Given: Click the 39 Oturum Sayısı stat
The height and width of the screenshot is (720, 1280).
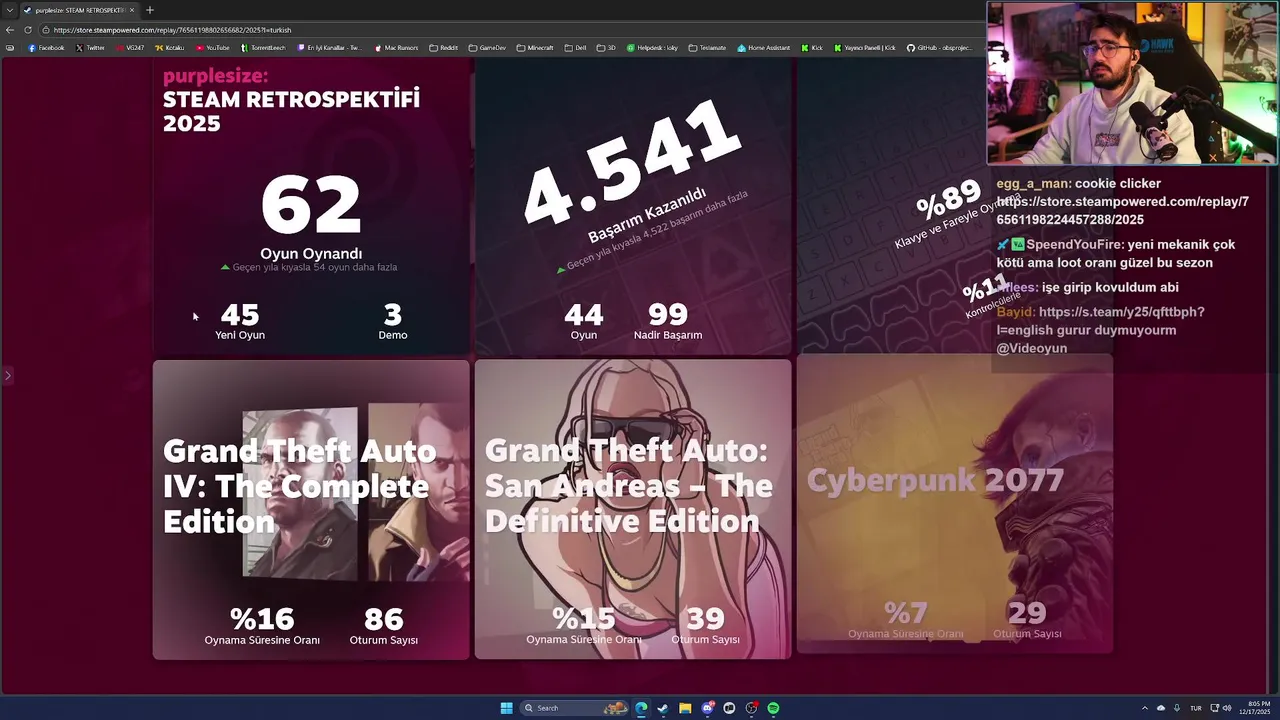Looking at the screenshot, I should click(x=705, y=627).
